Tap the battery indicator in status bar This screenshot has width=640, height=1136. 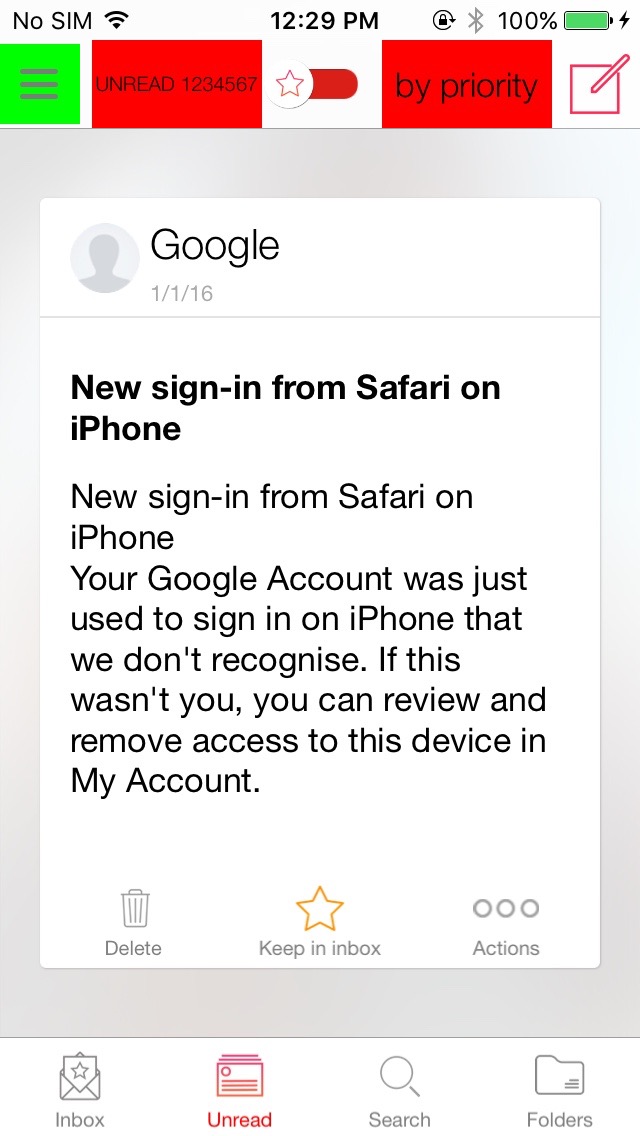(x=588, y=20)
